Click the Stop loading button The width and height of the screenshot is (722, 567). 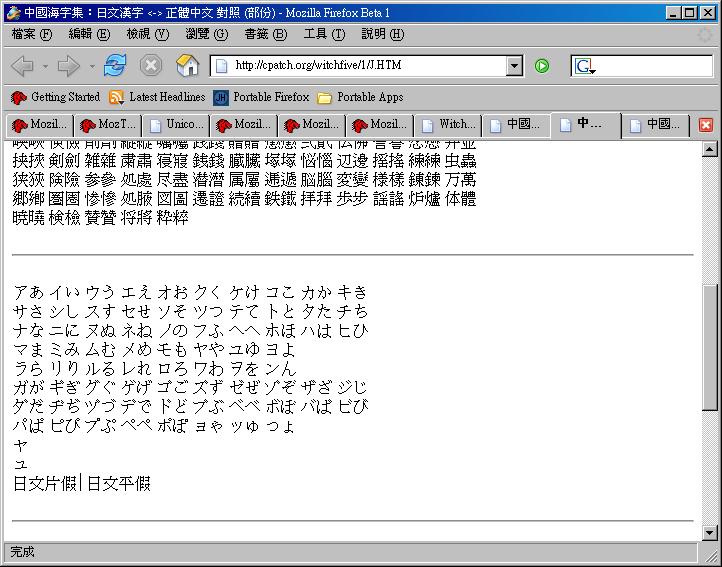[x=151, y=66]
